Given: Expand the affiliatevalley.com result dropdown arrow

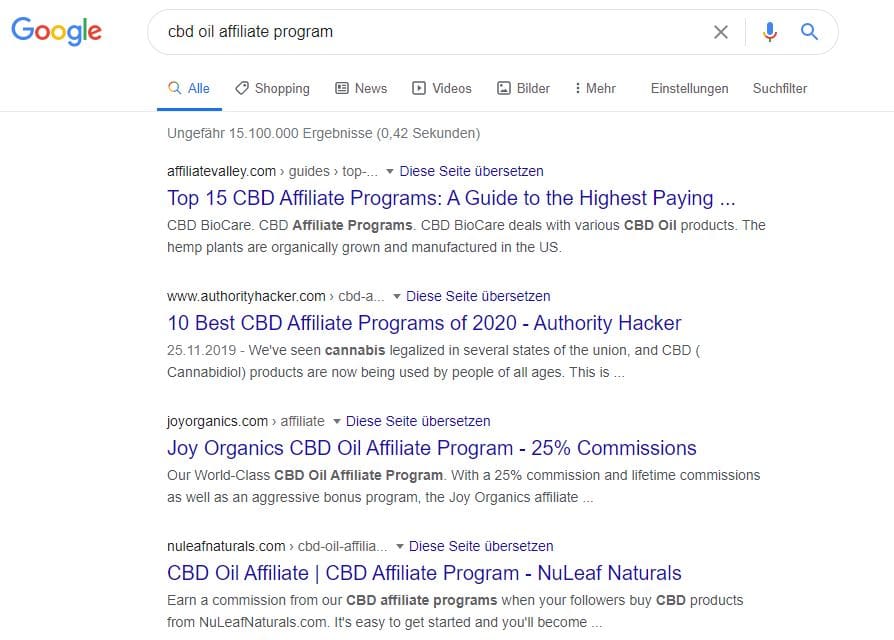Looking at the screenshot, I should pyautogui.click(x=390, y=171).
